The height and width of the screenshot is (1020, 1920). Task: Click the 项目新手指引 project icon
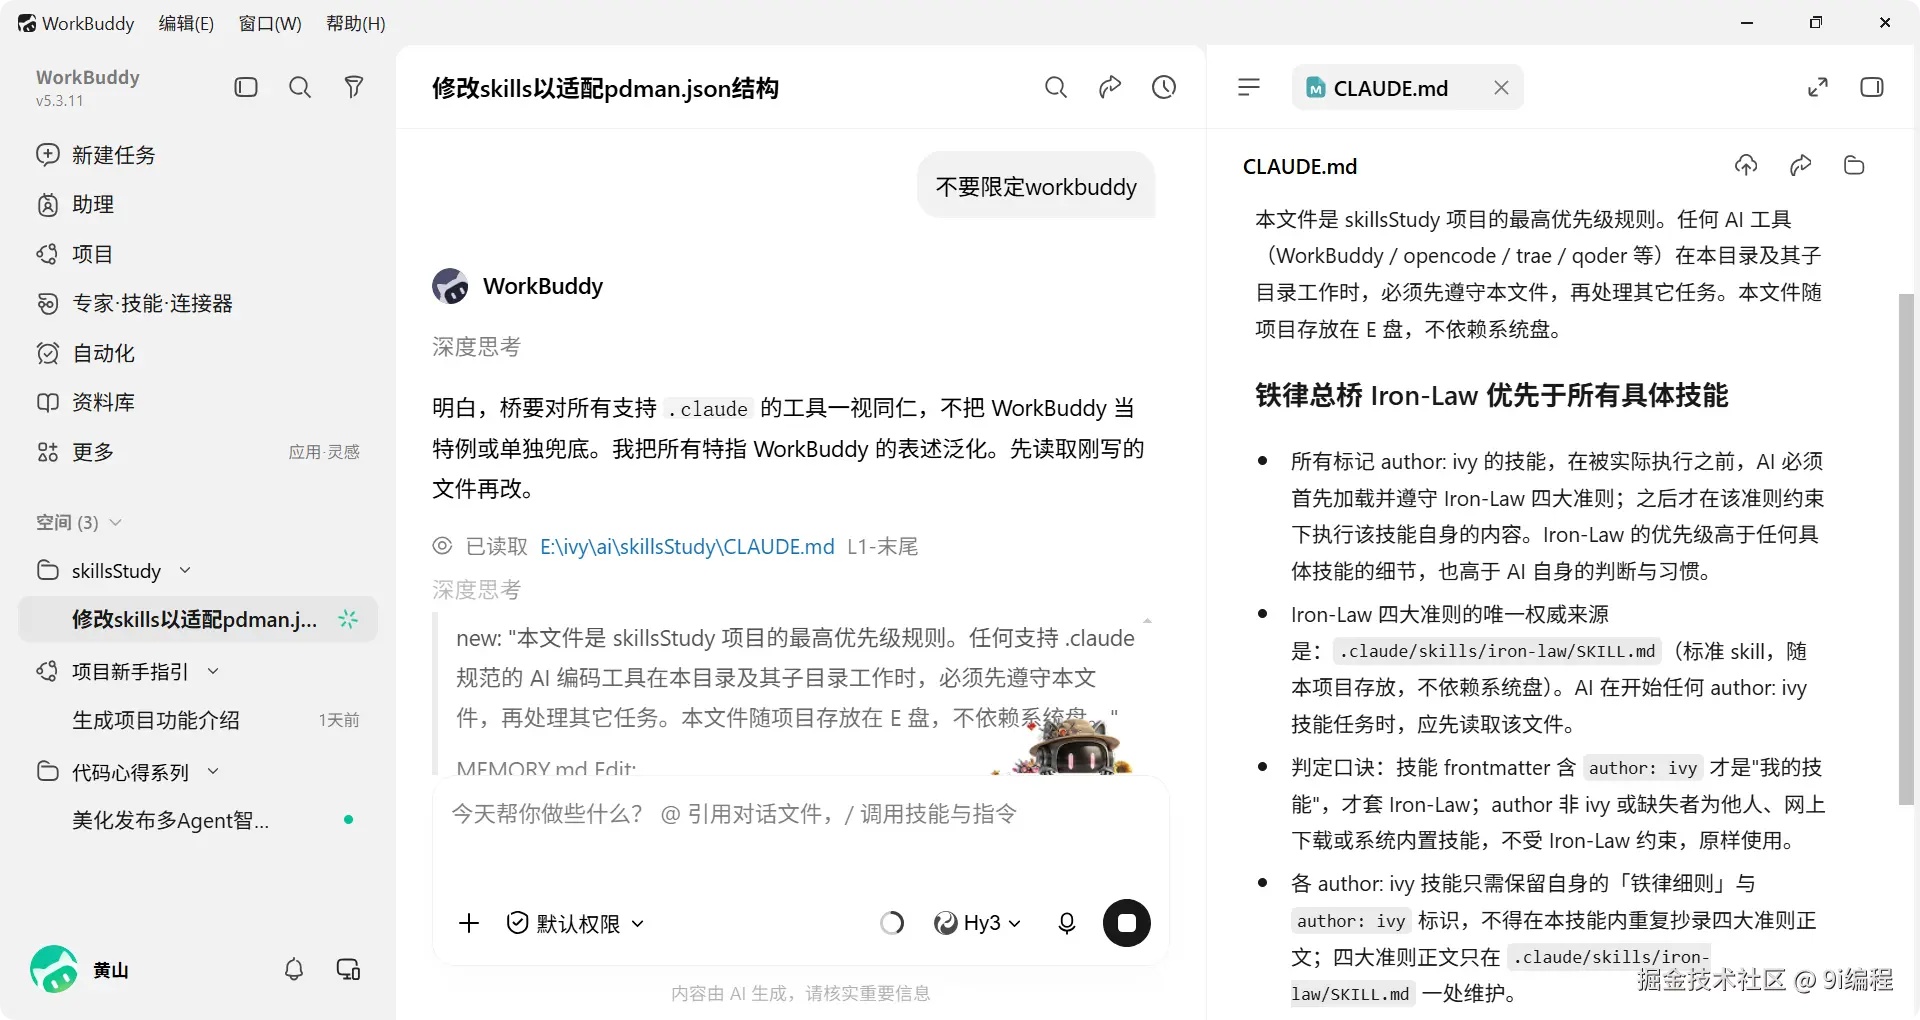click(x=47, y=671)
